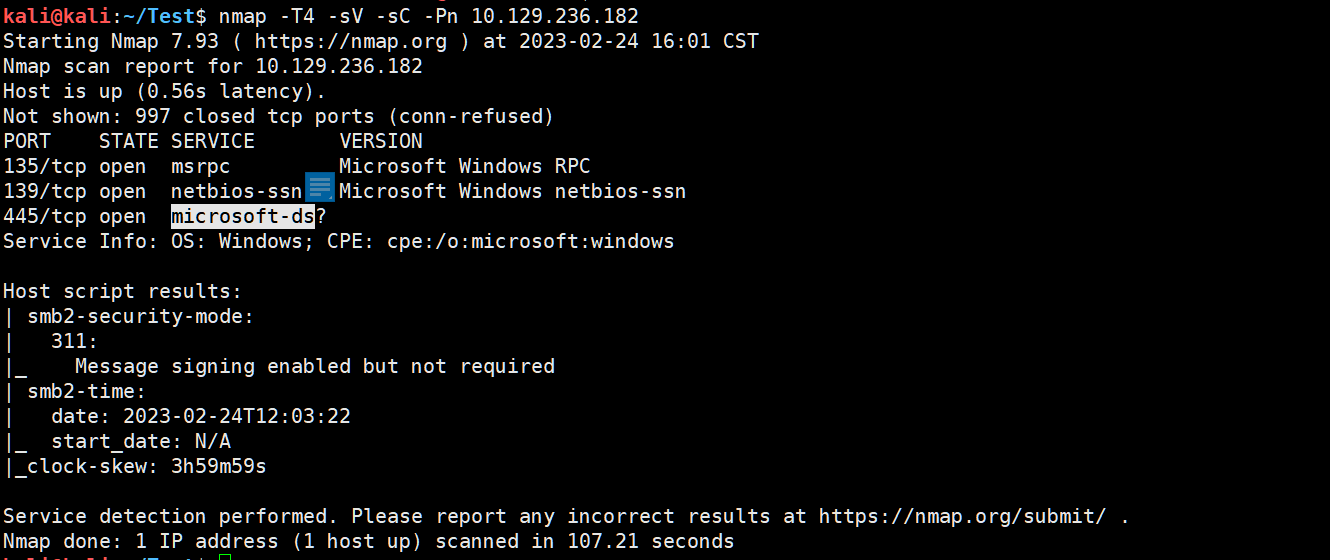Viewport: 1330px width, 560px height.
Task: Click the Message signing enabled line
Action: [x=314, y=367]
